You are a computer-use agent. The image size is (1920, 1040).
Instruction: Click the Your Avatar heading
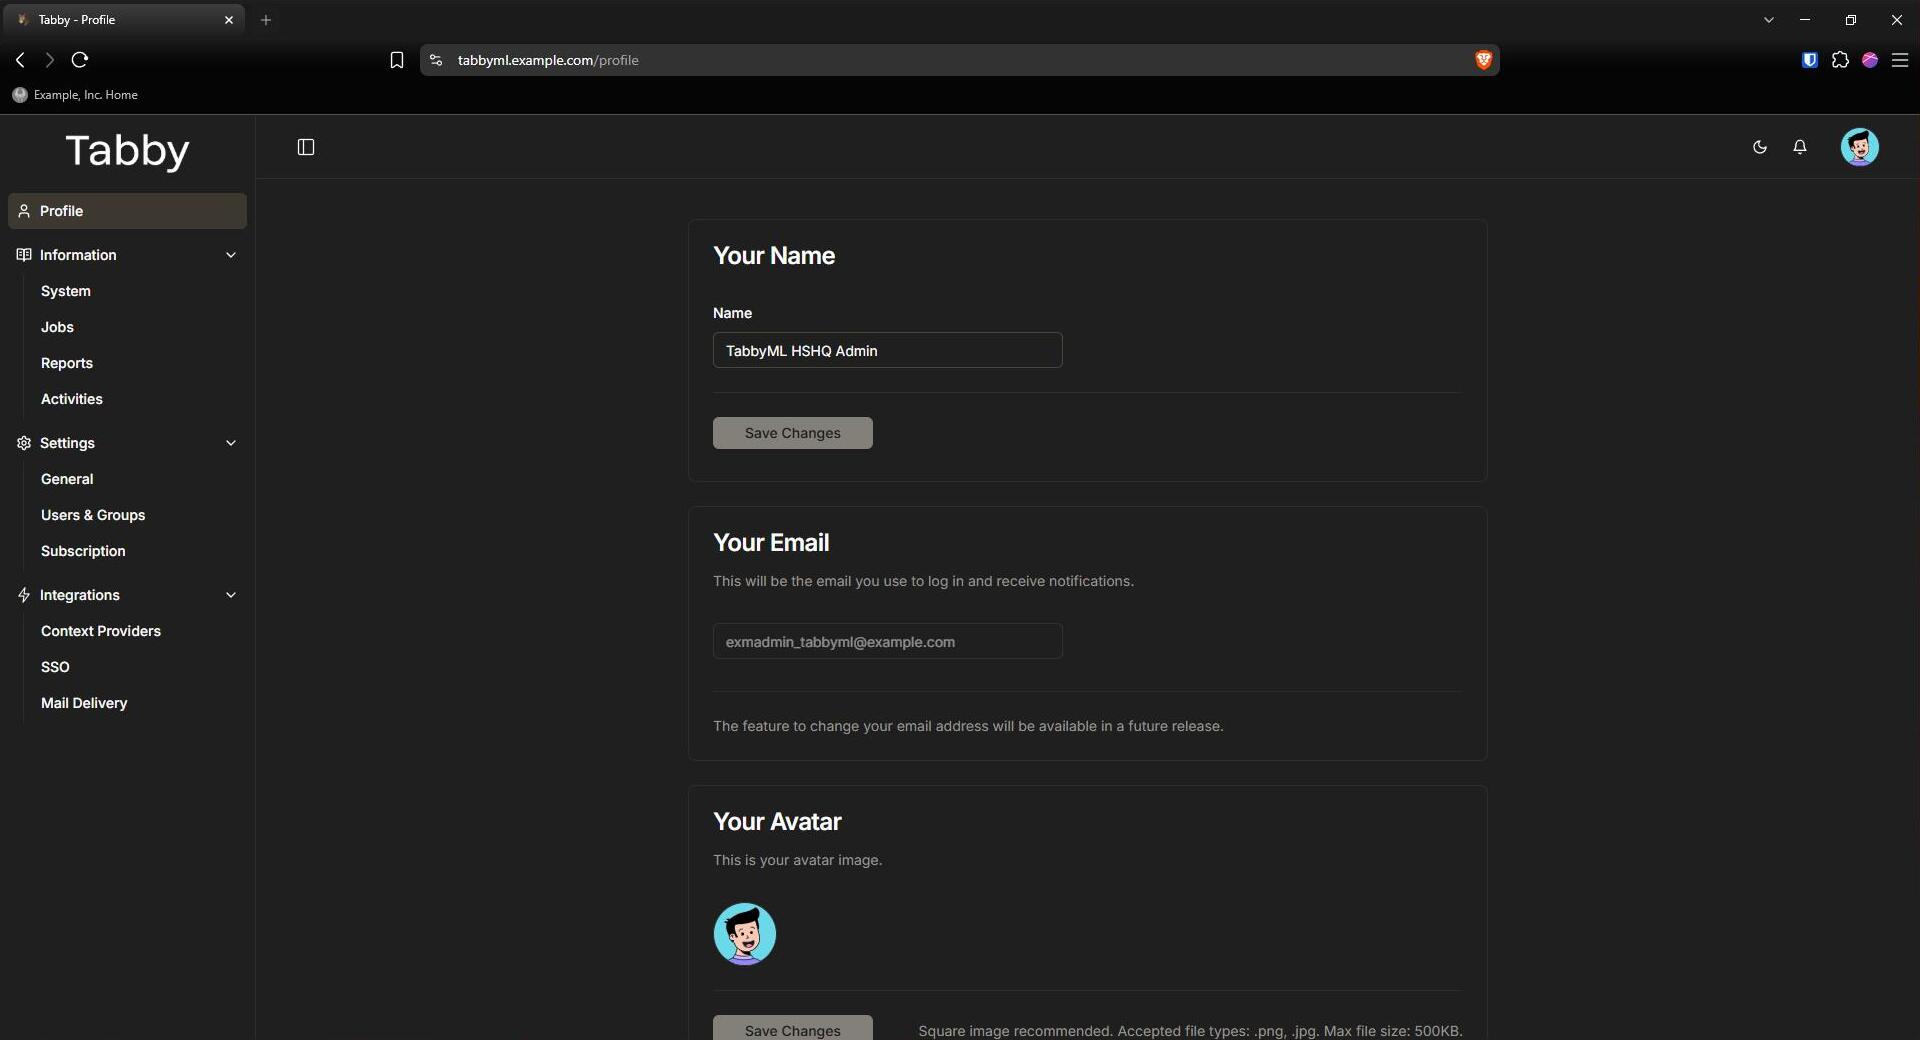tap(777, 822)
